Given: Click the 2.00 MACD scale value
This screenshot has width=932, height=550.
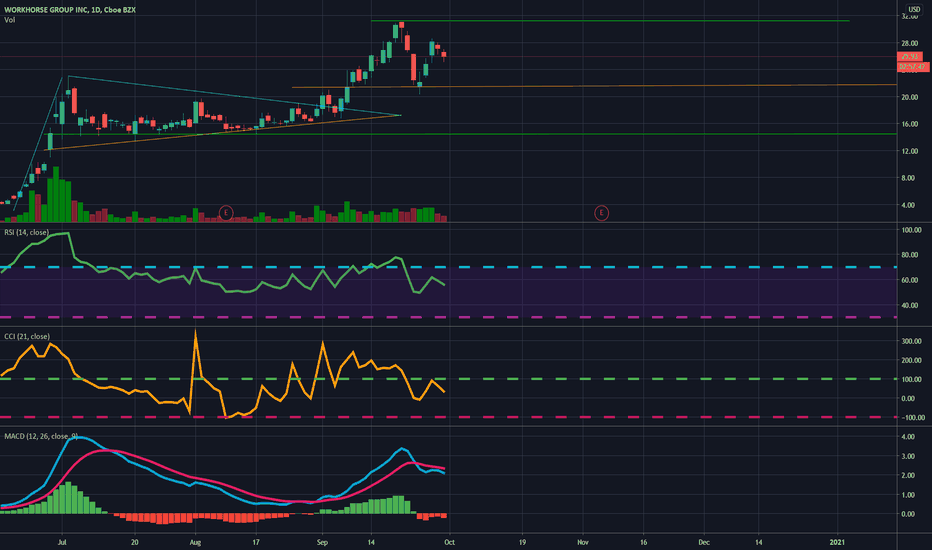Looking at the screenshot, I should pos(908,475).
